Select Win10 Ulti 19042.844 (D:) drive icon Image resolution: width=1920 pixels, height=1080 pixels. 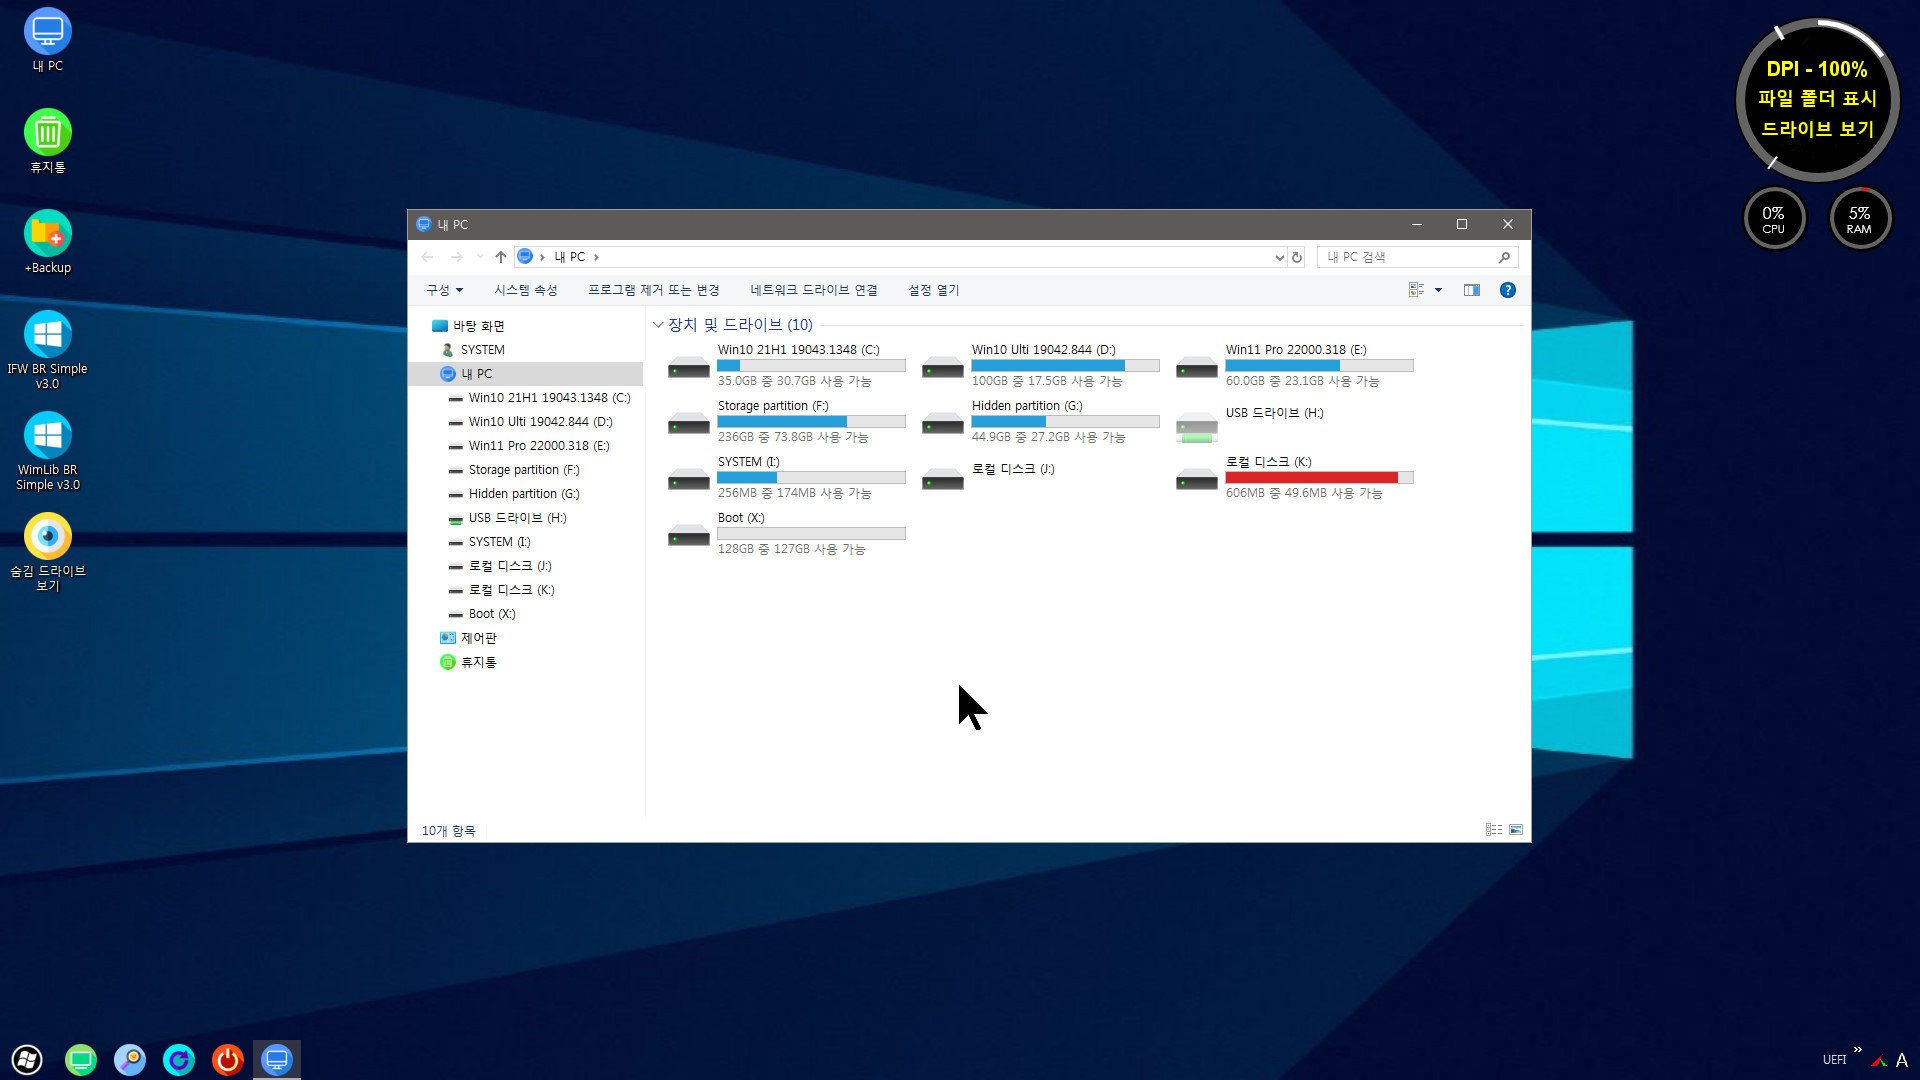click(x=943, y=368)
